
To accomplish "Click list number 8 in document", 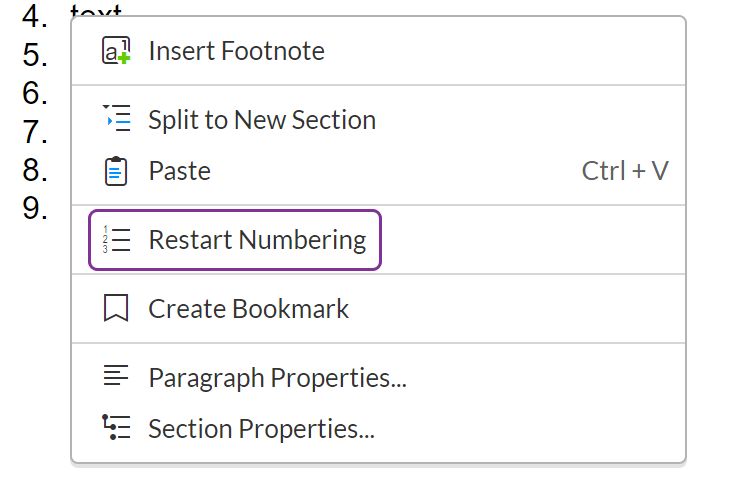I will 35,170.
